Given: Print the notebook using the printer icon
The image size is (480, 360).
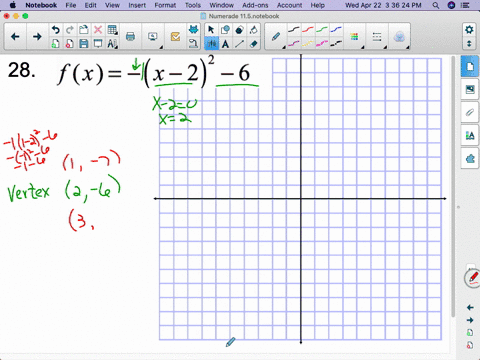Looking at the screenshot, I should click(x=130, y=37).
